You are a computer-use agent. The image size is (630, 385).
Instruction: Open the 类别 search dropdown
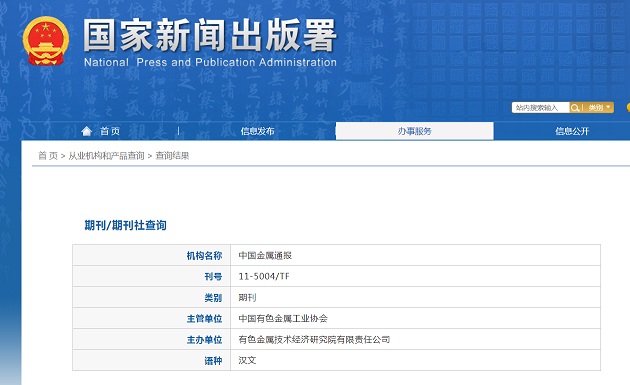point(599,108)
